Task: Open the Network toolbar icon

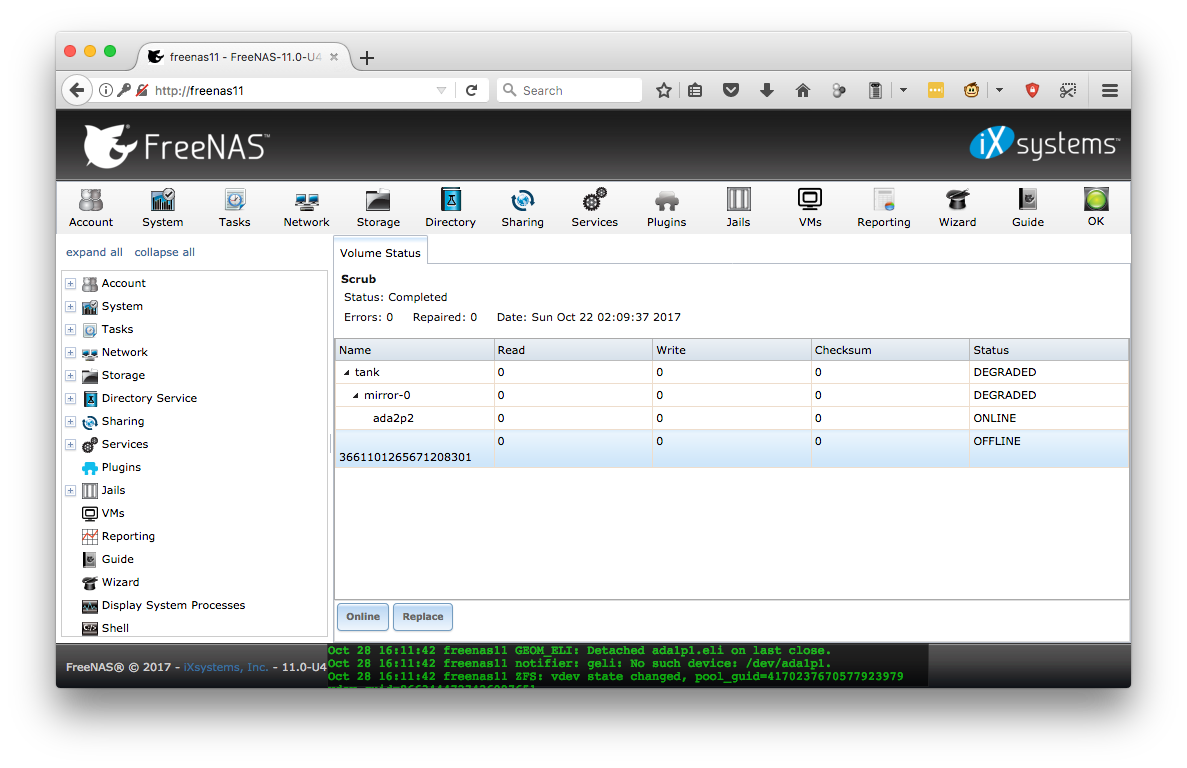Action: tap(307, 207)
